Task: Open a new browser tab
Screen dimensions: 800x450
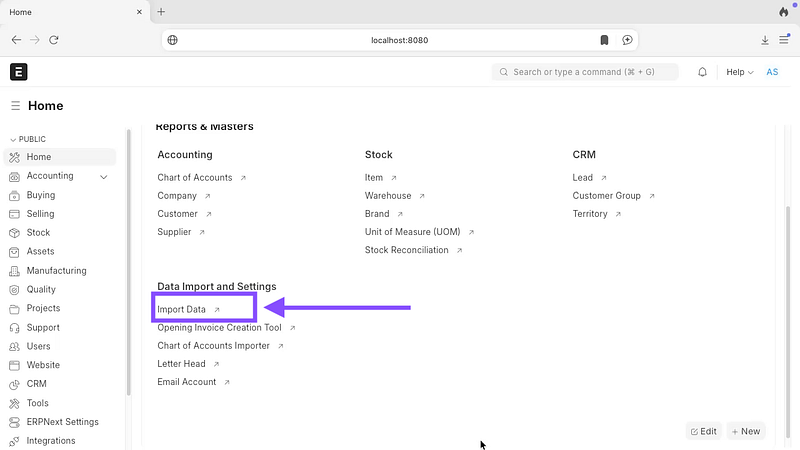Action: tap(161, 12)
